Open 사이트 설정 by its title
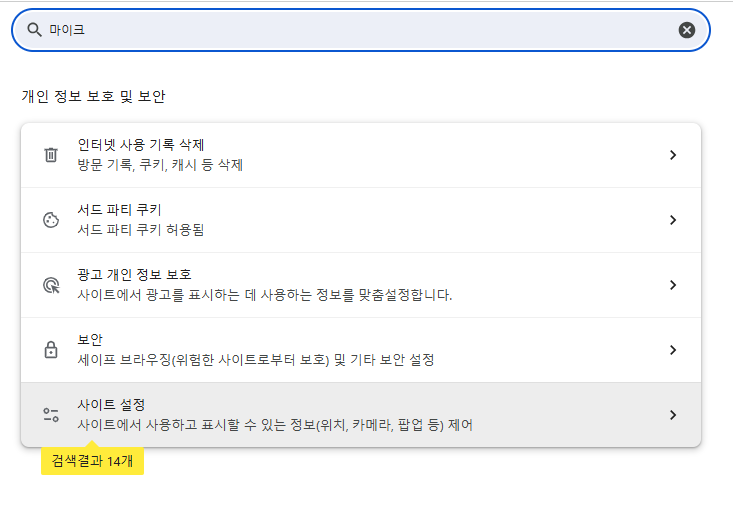This screenshot has height=519, width=733. pyautogui.click(x=112, y=405)
